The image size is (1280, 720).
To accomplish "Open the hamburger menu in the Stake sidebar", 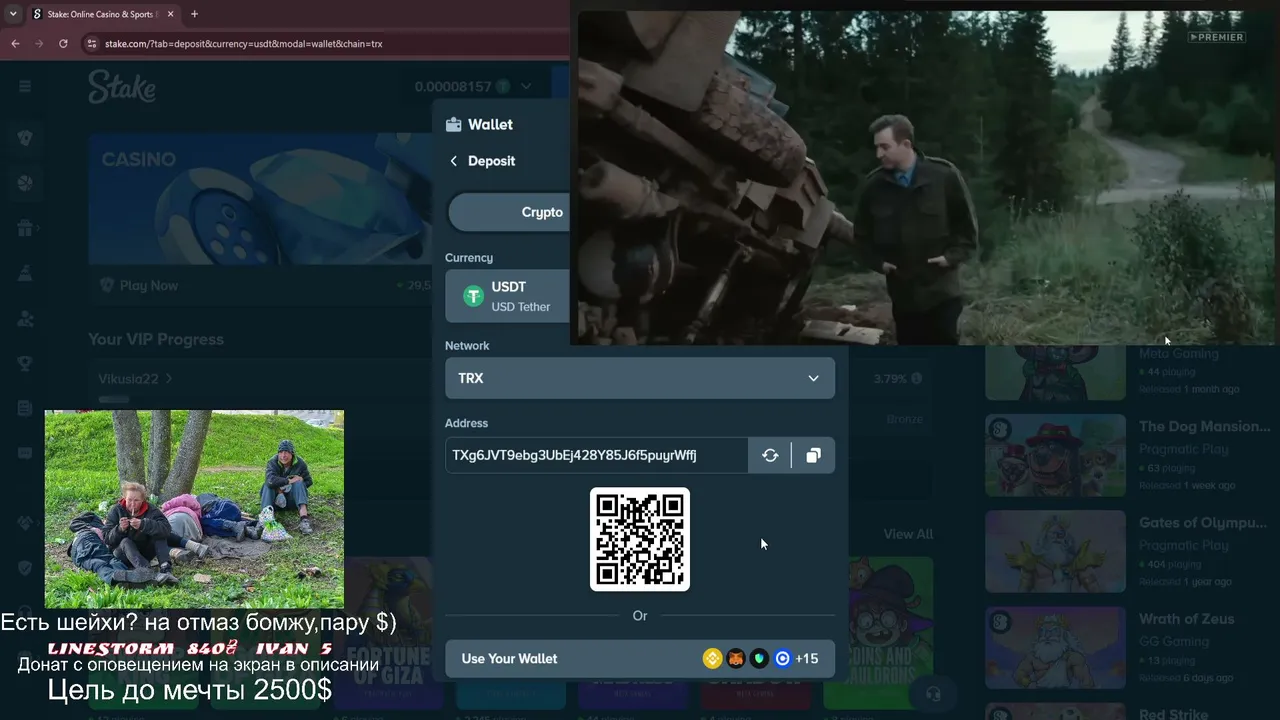I will tap(25, 87).
